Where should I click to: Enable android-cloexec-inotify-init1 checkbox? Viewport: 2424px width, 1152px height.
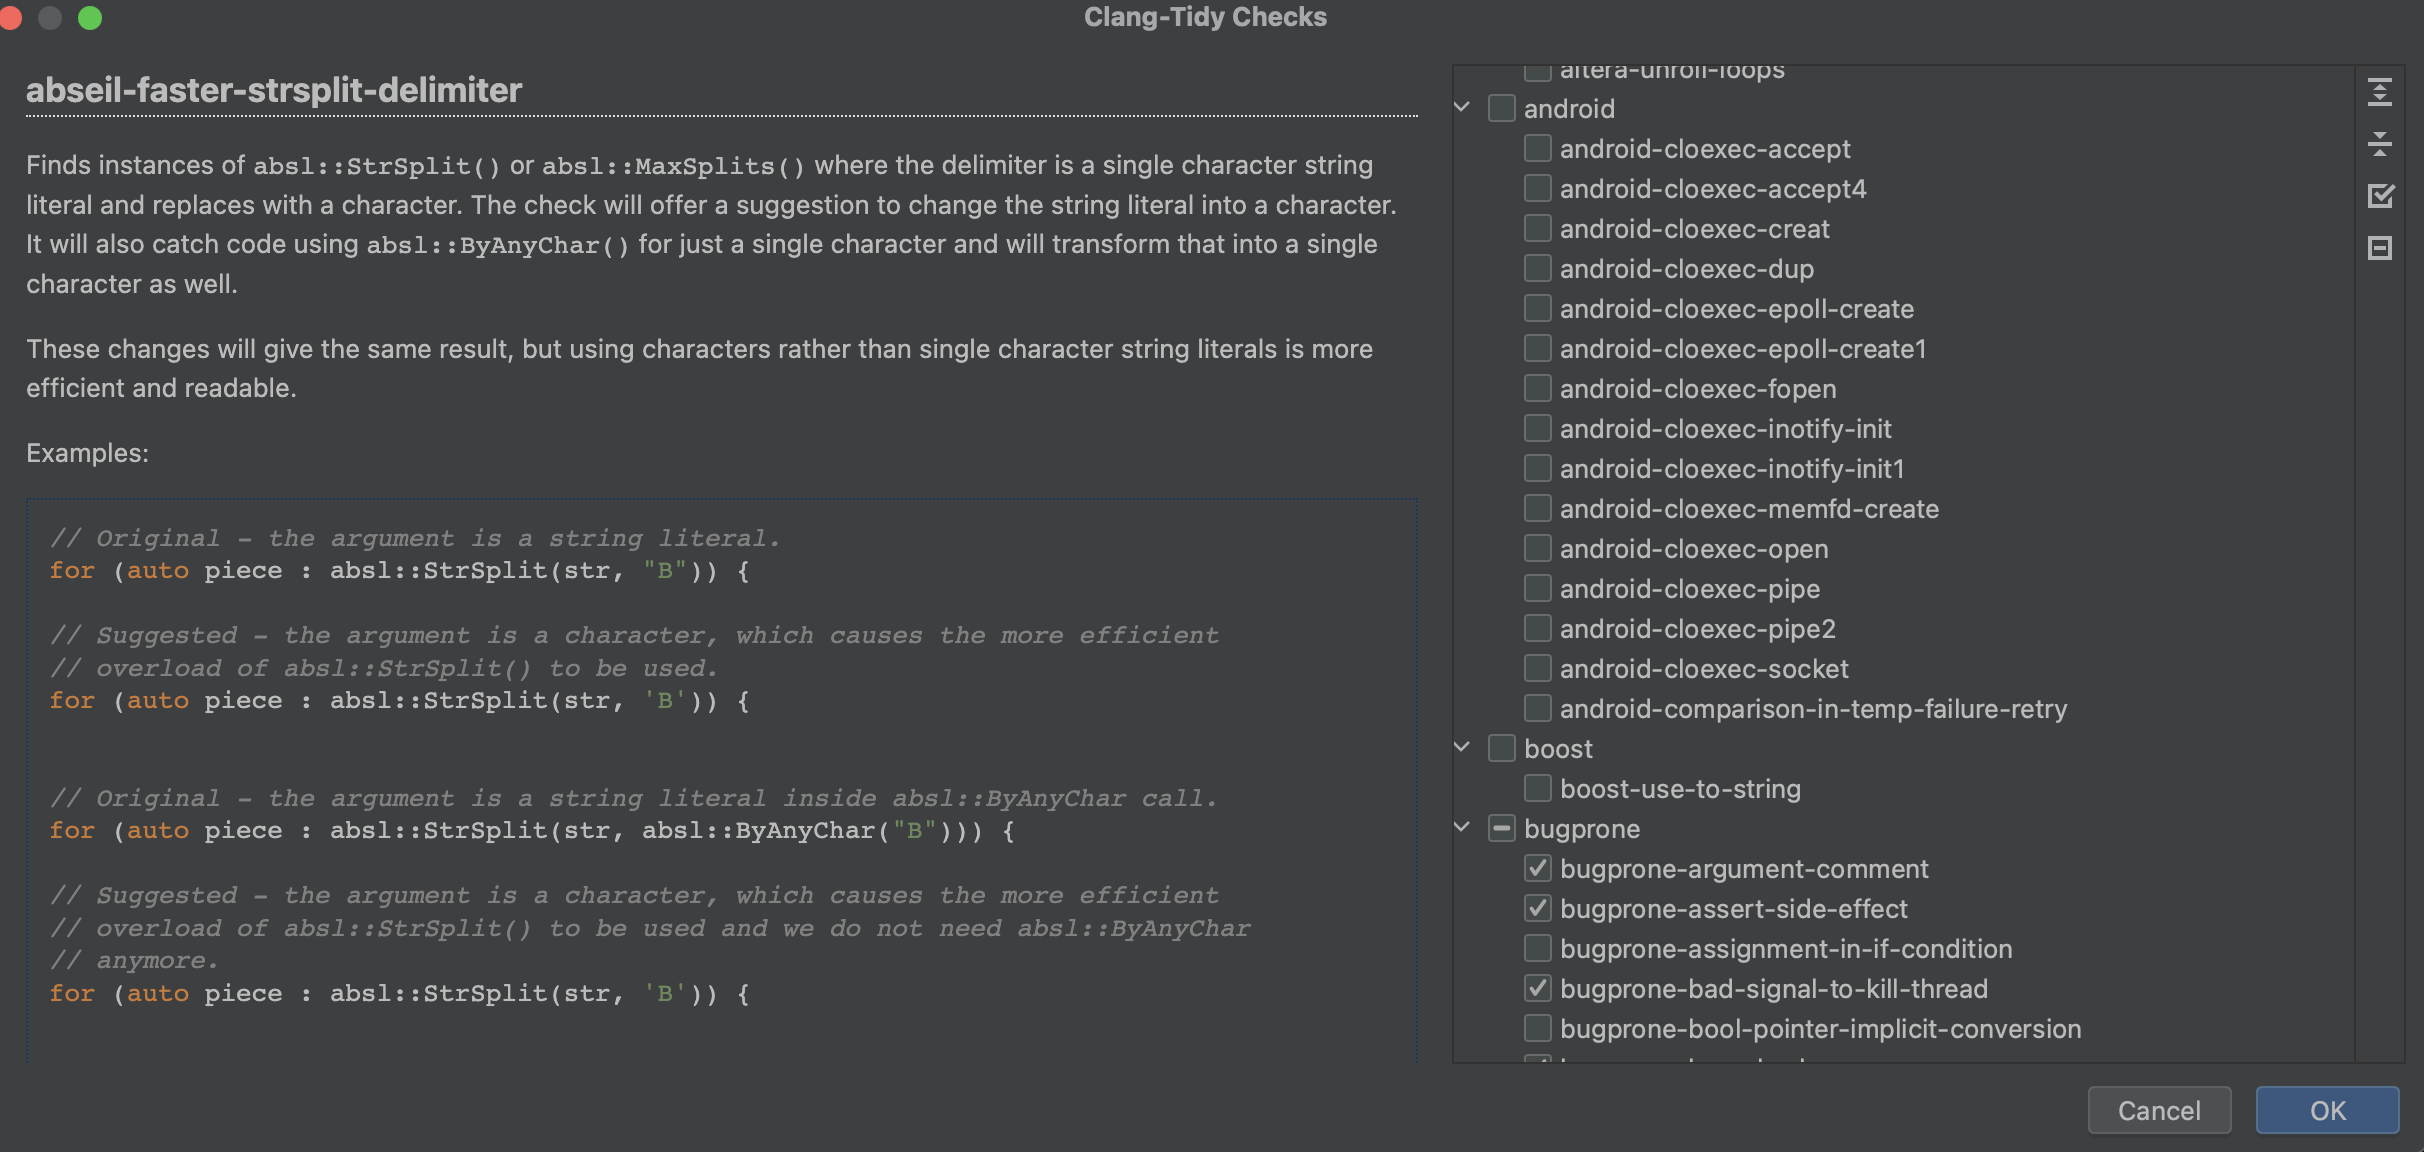point(1538,468)
